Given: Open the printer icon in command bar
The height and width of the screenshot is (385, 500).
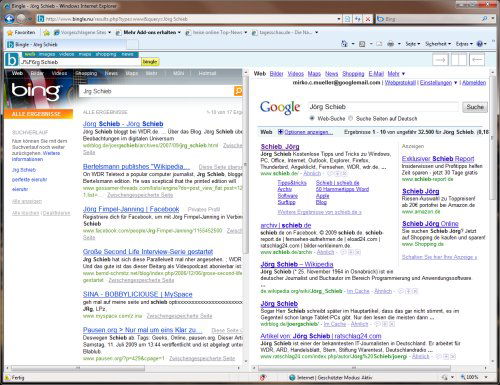Looking at the screenshot, I should click(x=391, y=44).
